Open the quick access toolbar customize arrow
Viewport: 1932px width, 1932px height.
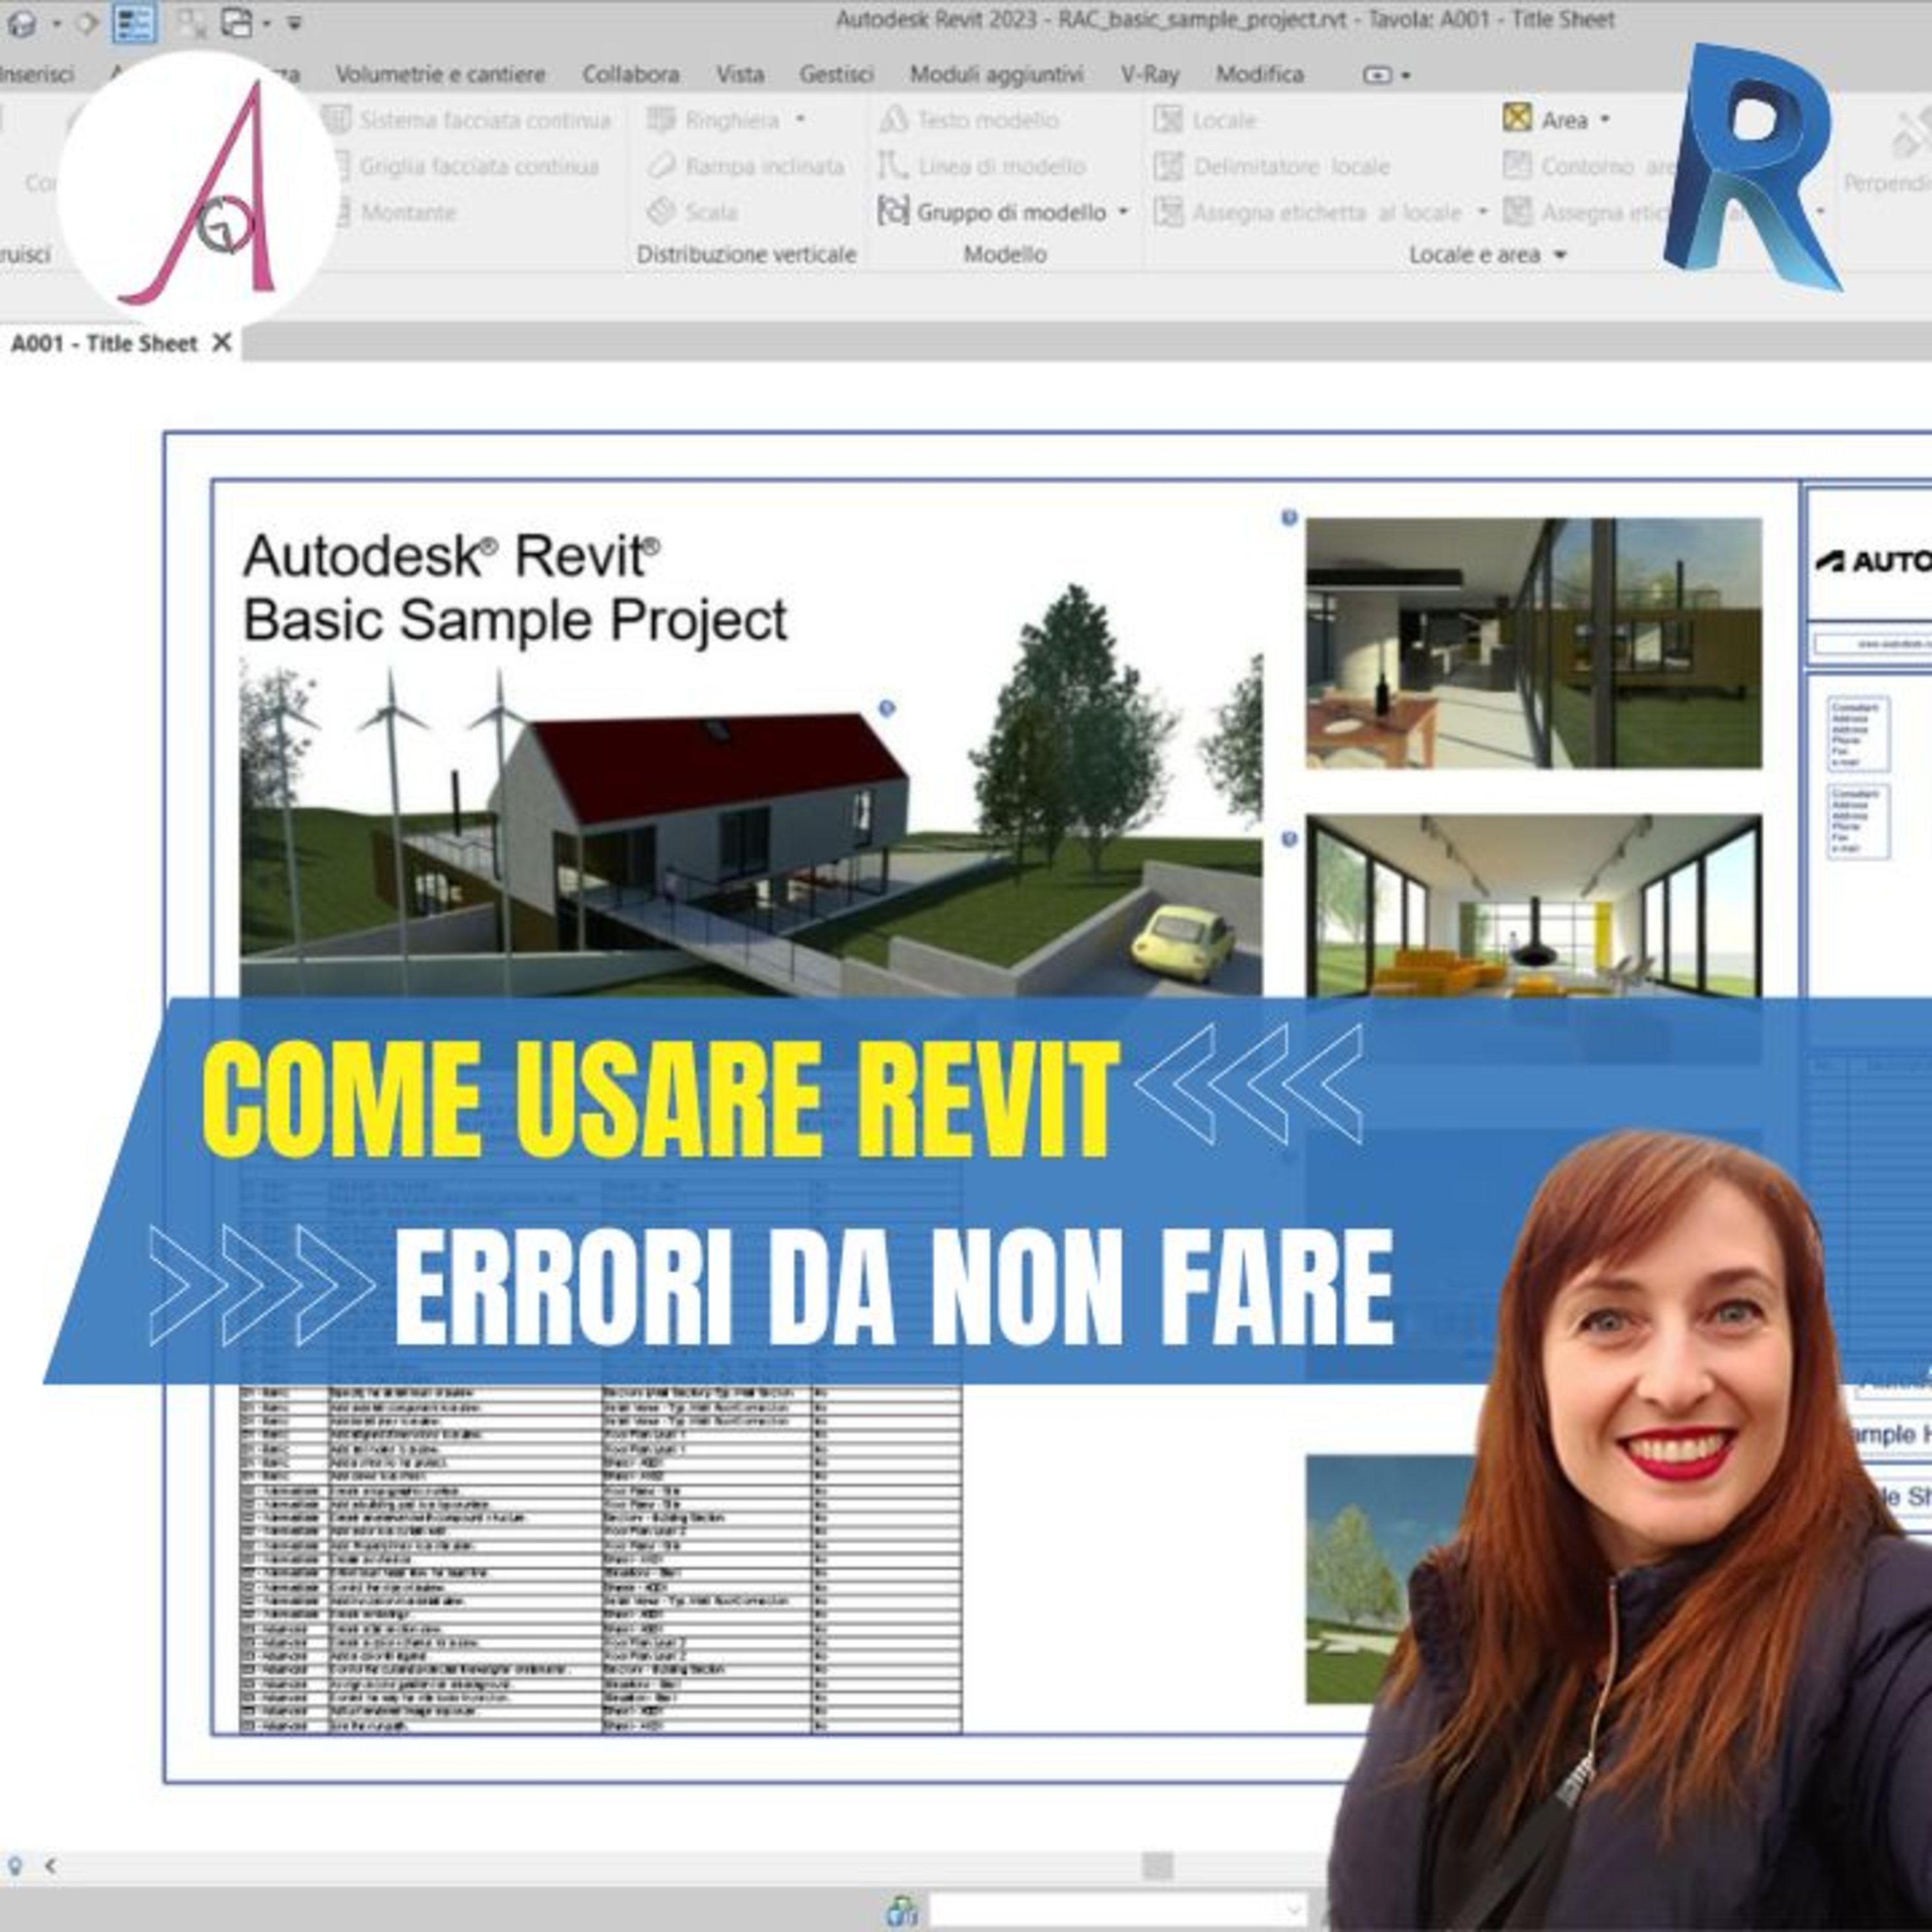pos(295,22)
